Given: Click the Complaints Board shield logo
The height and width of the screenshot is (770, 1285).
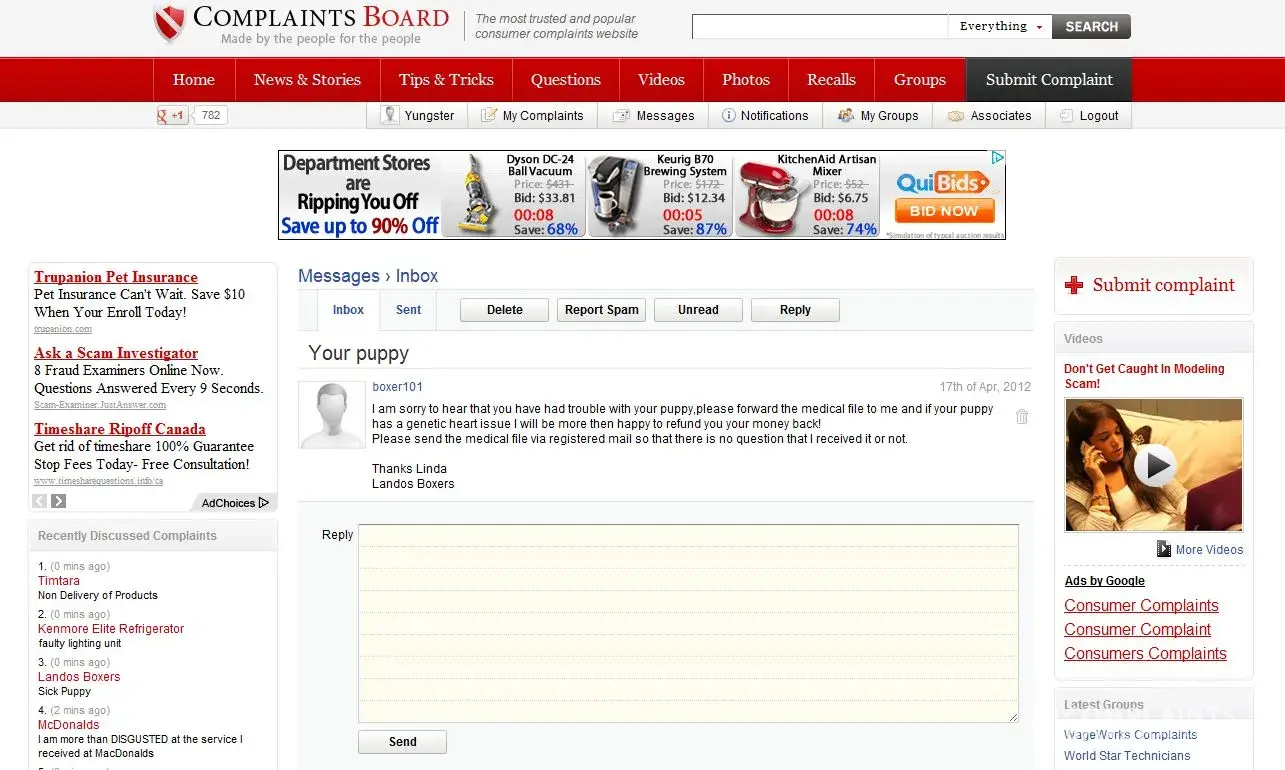Looking at the screenshot, I should coord(170,25).
